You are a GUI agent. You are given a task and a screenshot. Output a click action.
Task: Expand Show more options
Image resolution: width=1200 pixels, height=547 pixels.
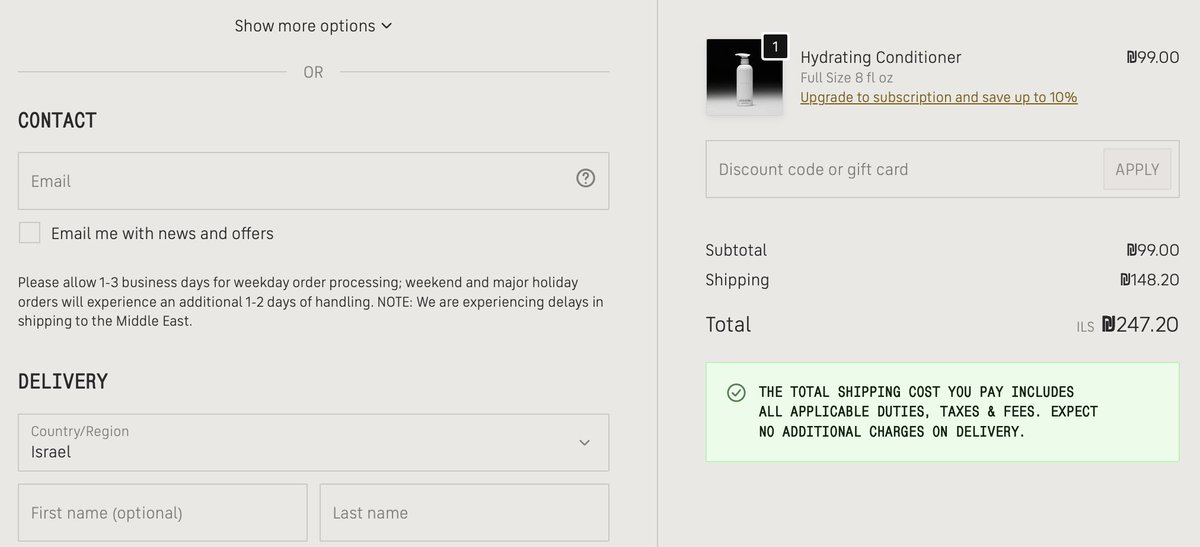point(313,26)
